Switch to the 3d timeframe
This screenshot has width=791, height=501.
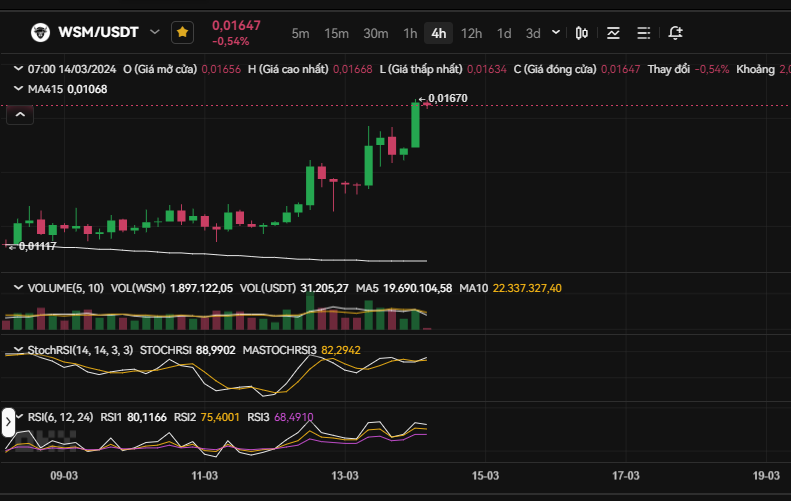pos(533,33)
